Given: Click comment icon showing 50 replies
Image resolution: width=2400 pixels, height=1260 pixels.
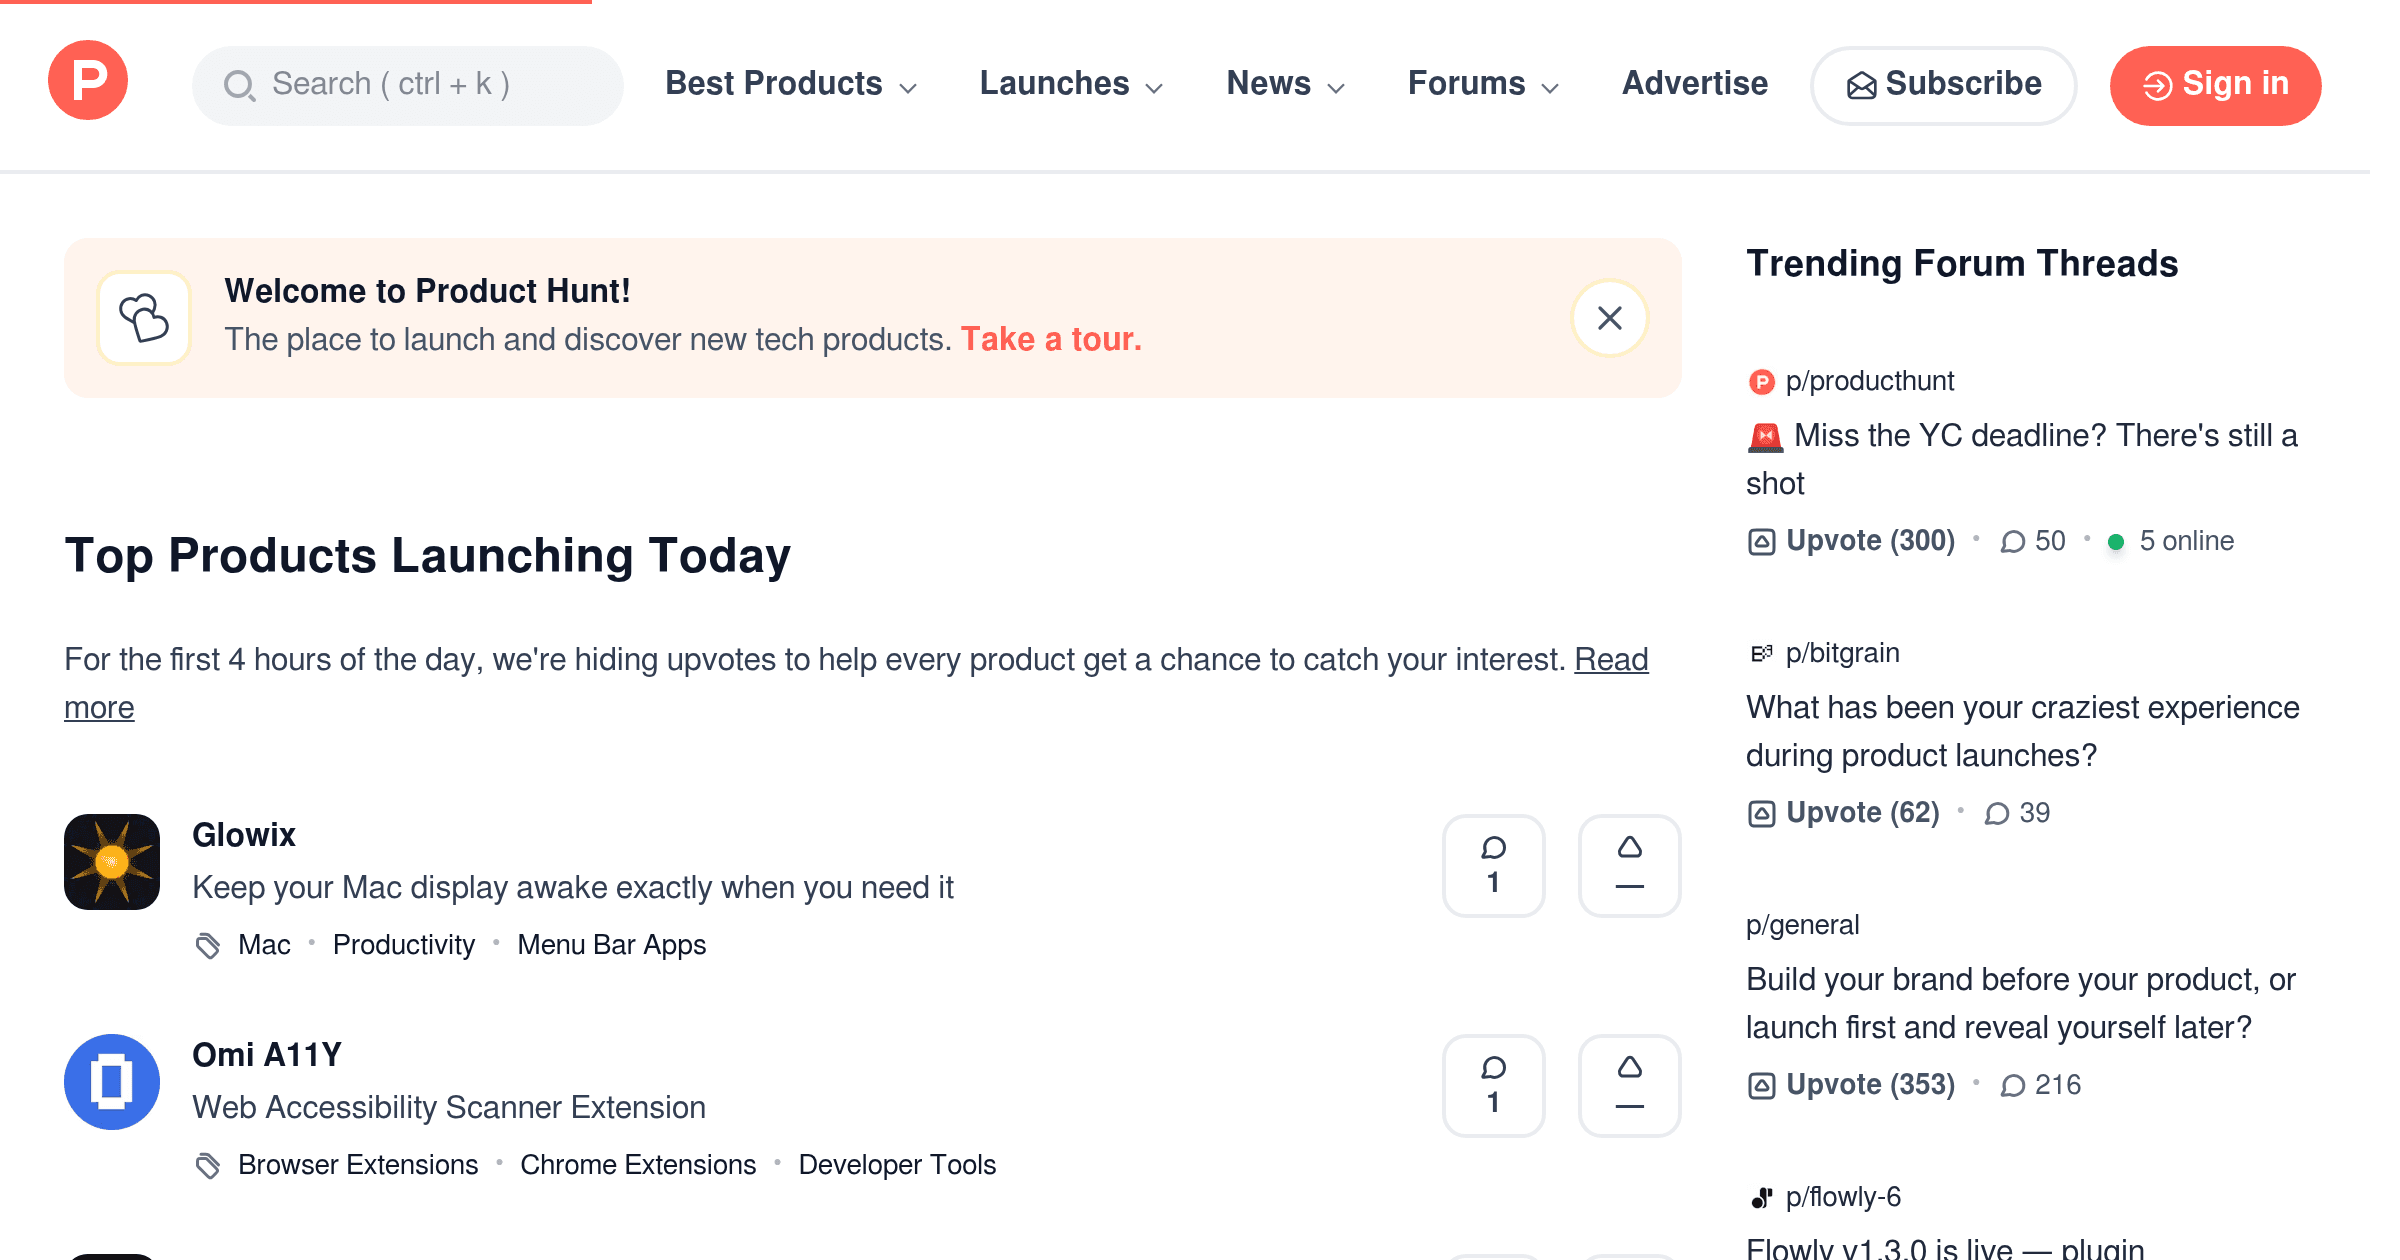Looking at the screenshot, I should [2013, 542].
